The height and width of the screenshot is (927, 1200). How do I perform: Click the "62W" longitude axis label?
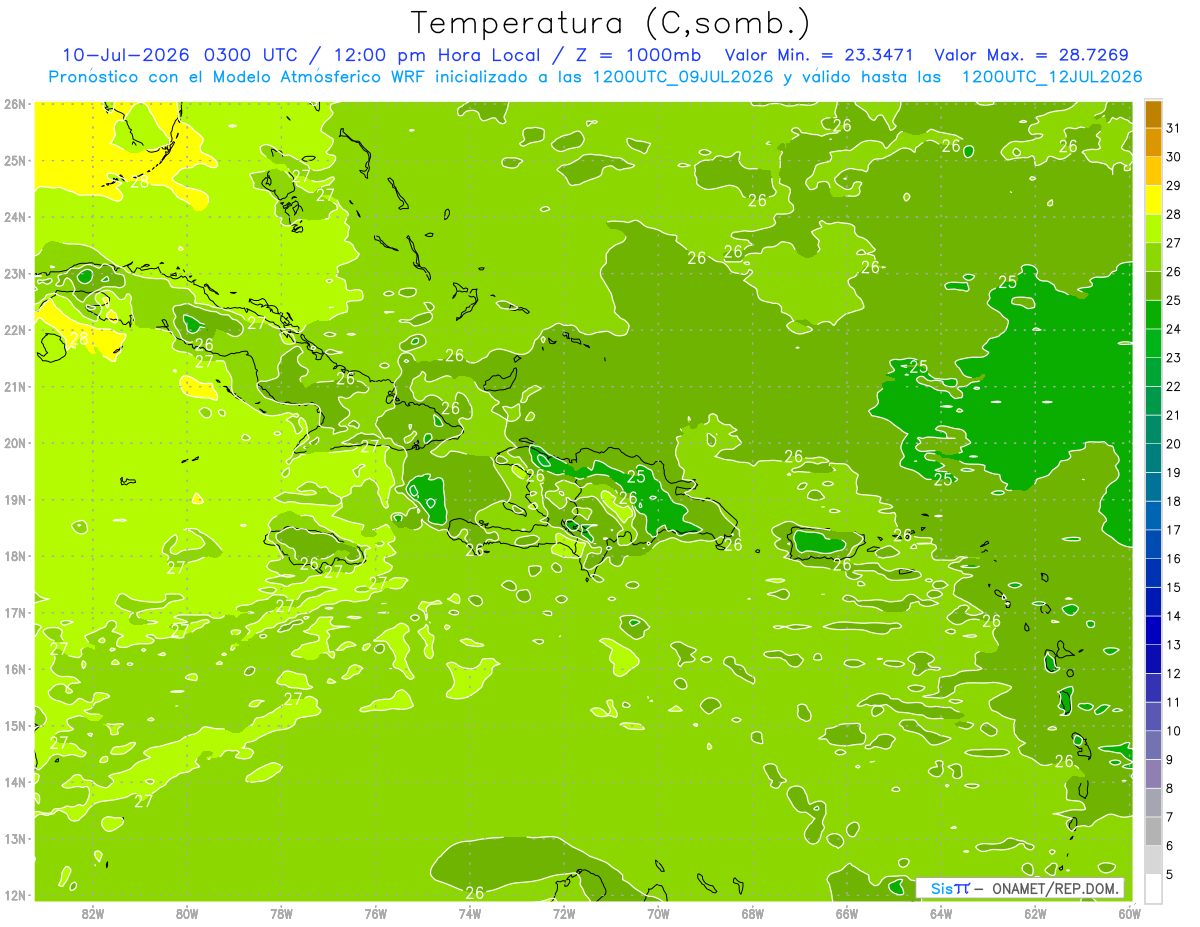(1035, 913)
